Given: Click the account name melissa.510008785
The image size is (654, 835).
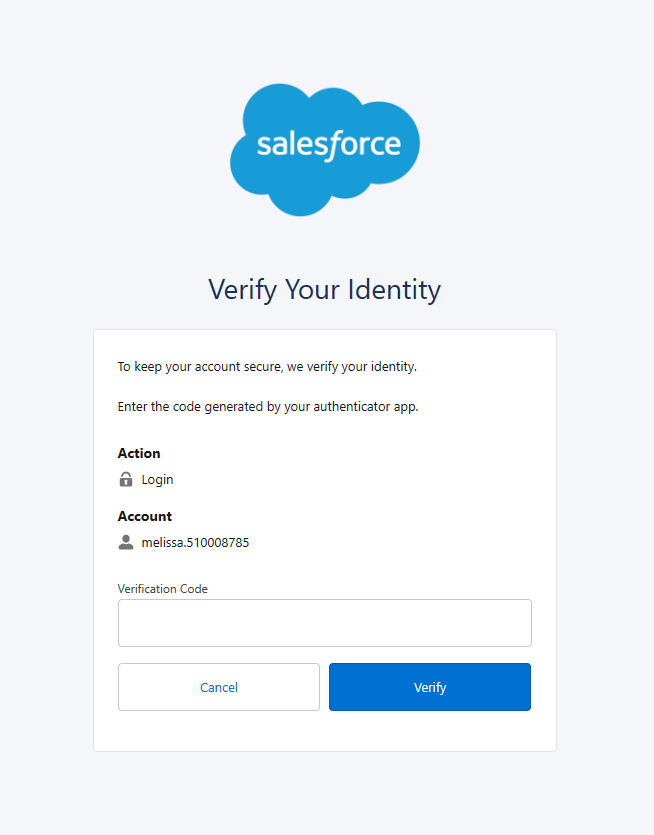Looking at the screenshot, I should click(x=195, y=542).
